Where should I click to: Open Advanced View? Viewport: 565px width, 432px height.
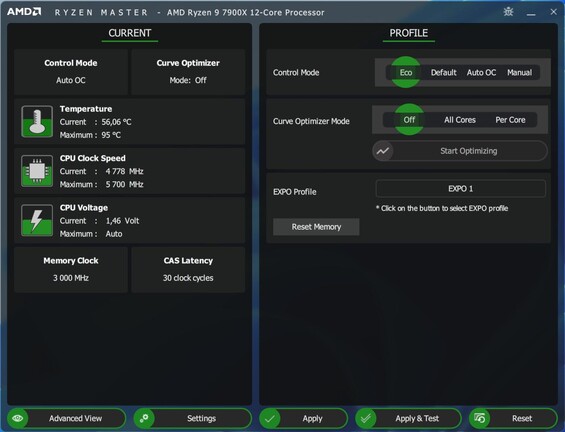click(66, 418)
